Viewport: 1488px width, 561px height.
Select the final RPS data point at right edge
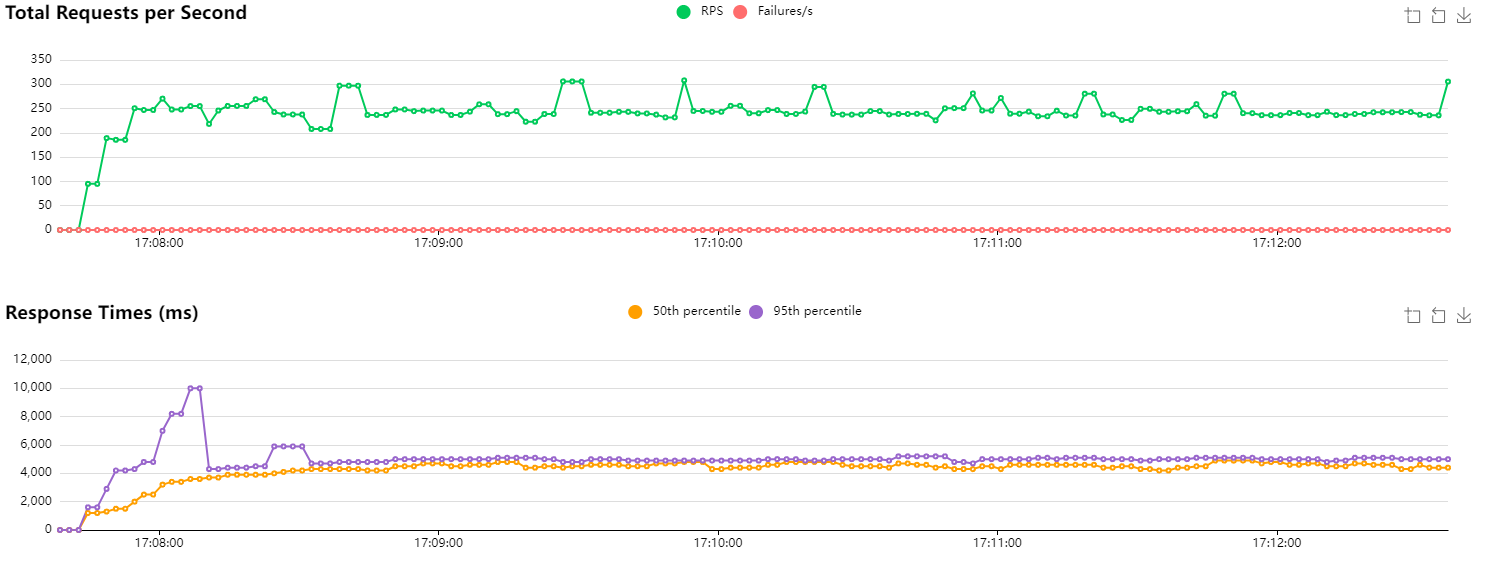(x=1447, y=82)
